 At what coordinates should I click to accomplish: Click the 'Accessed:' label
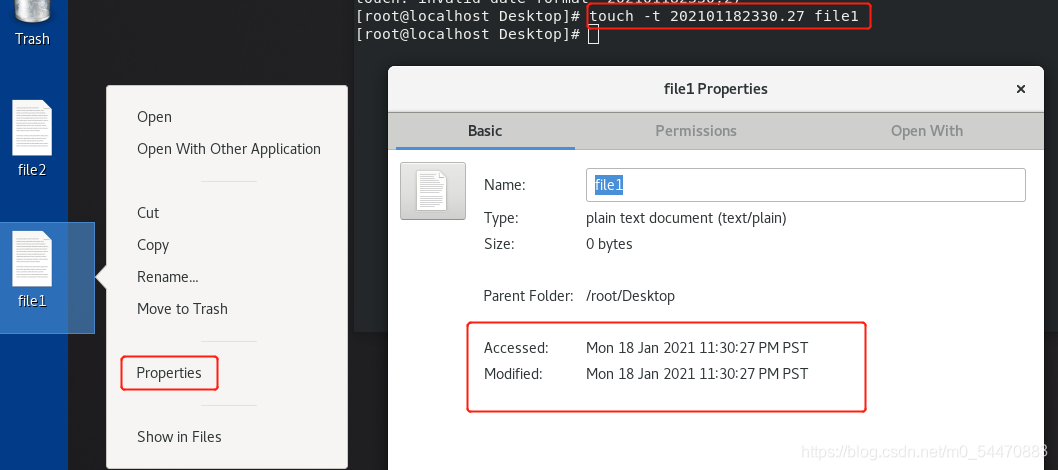pyautogui.click(x=516, y=348)
